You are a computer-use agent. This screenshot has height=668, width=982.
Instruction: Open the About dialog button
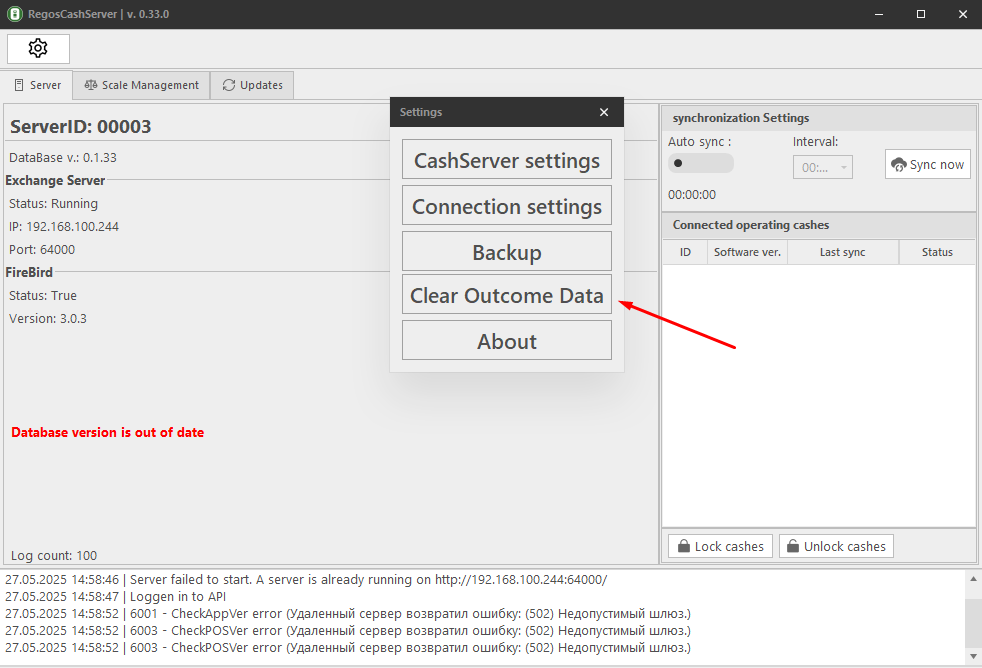coord(506,341)
